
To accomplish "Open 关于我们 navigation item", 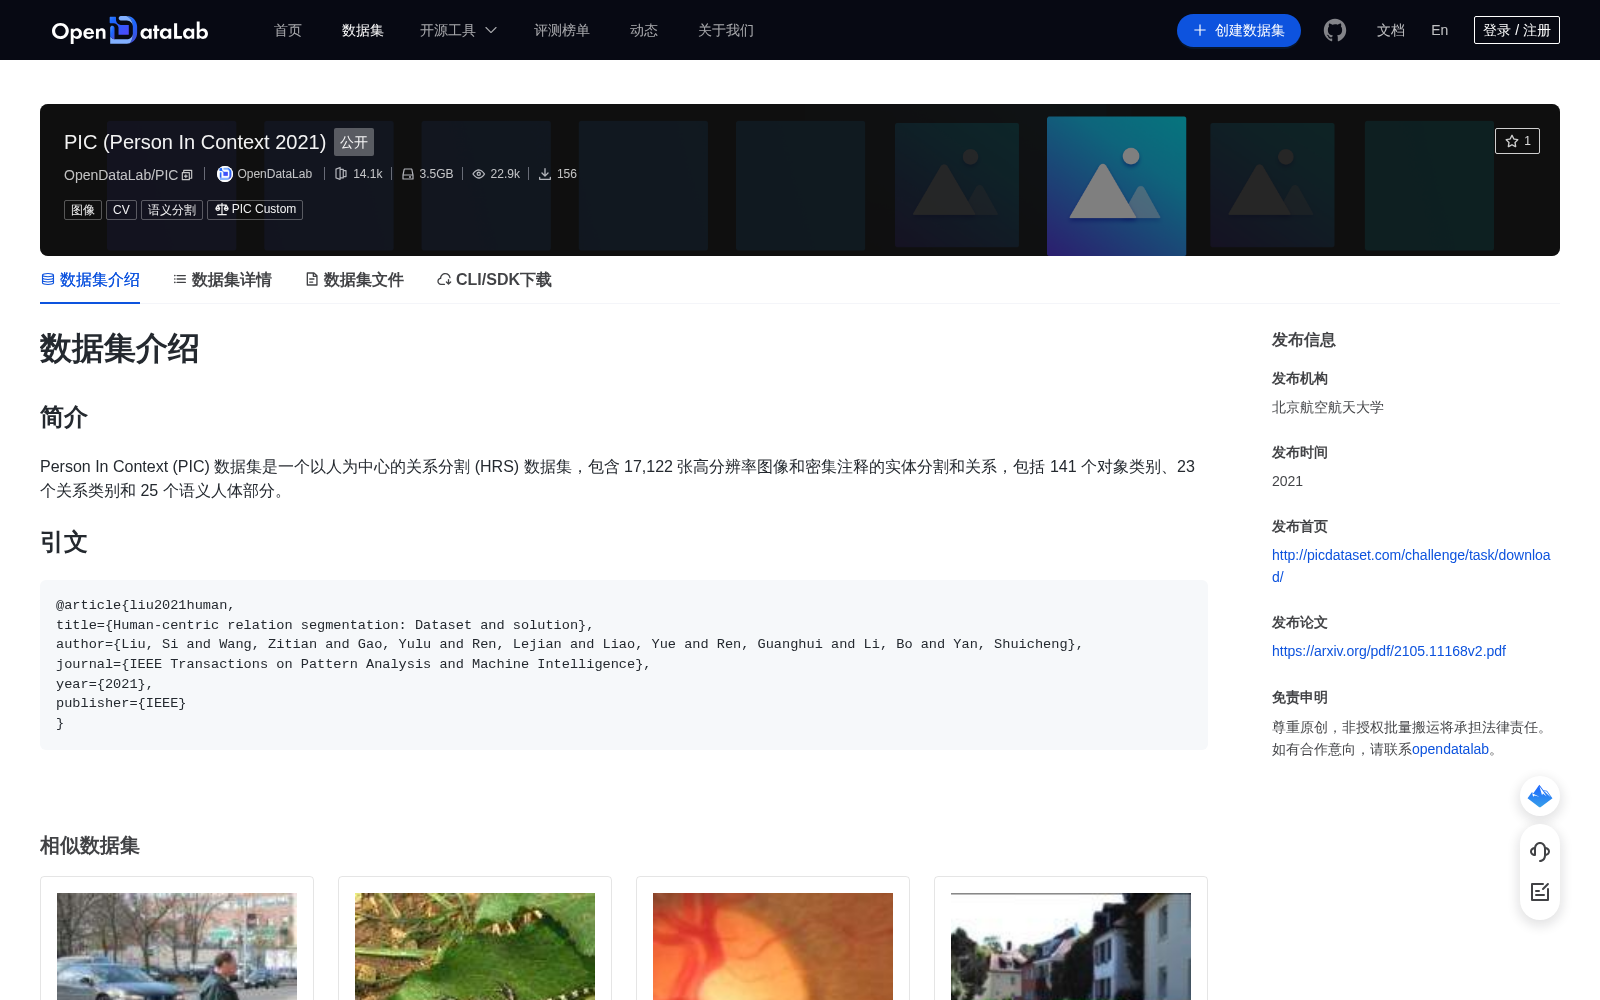I will click(x=726, y=30).
